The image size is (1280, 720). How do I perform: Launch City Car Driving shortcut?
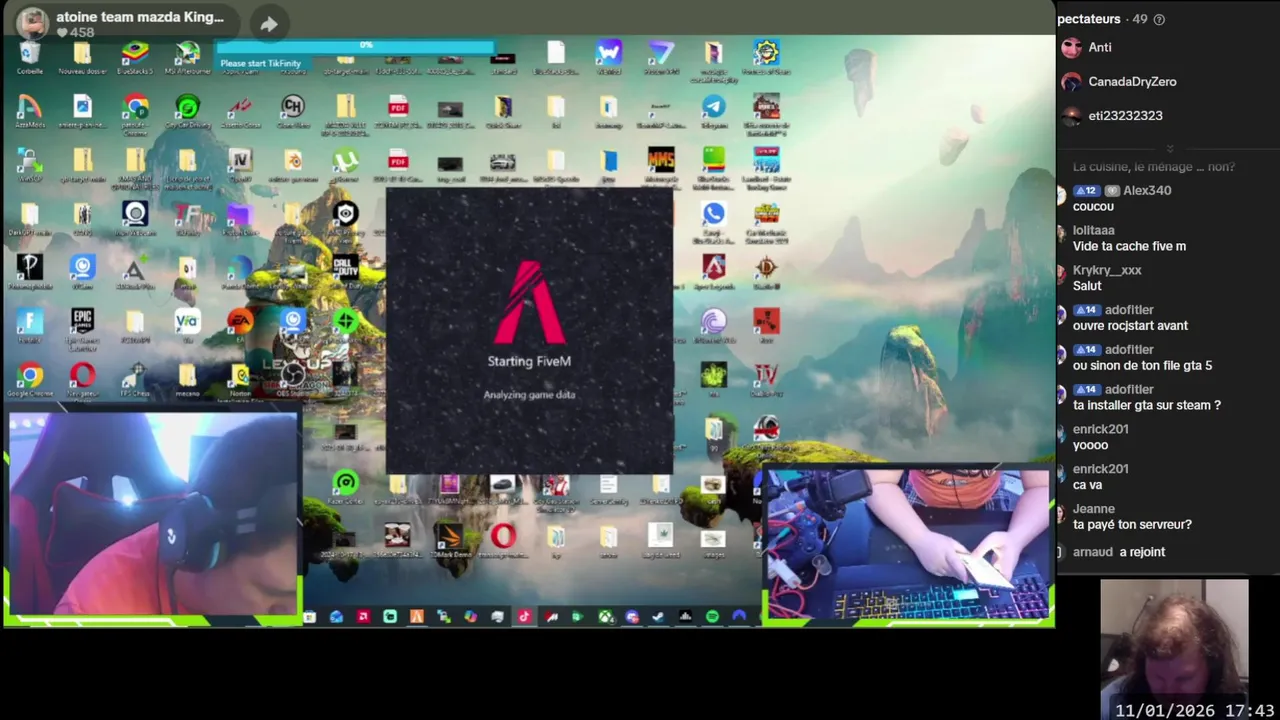click(x=187, y=110)
